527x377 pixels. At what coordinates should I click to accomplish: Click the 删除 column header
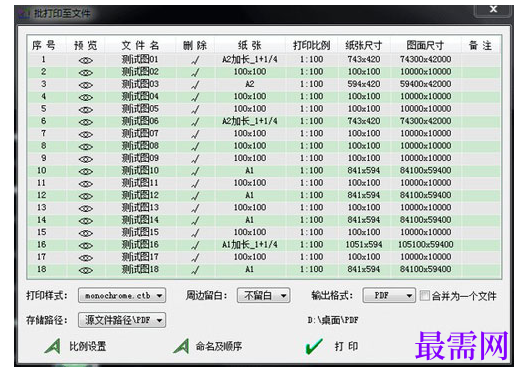click(195, 45)
